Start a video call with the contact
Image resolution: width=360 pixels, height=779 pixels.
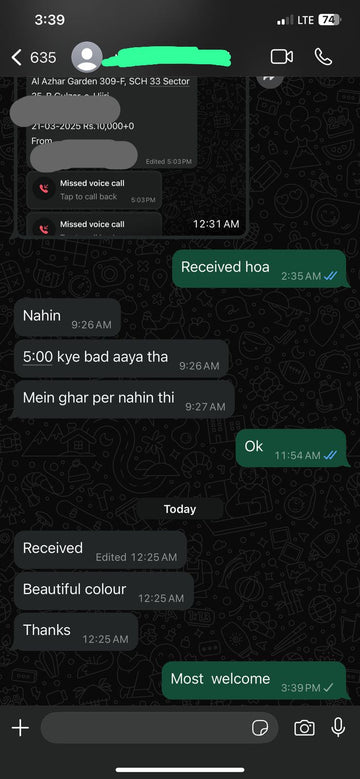(282, 57)
